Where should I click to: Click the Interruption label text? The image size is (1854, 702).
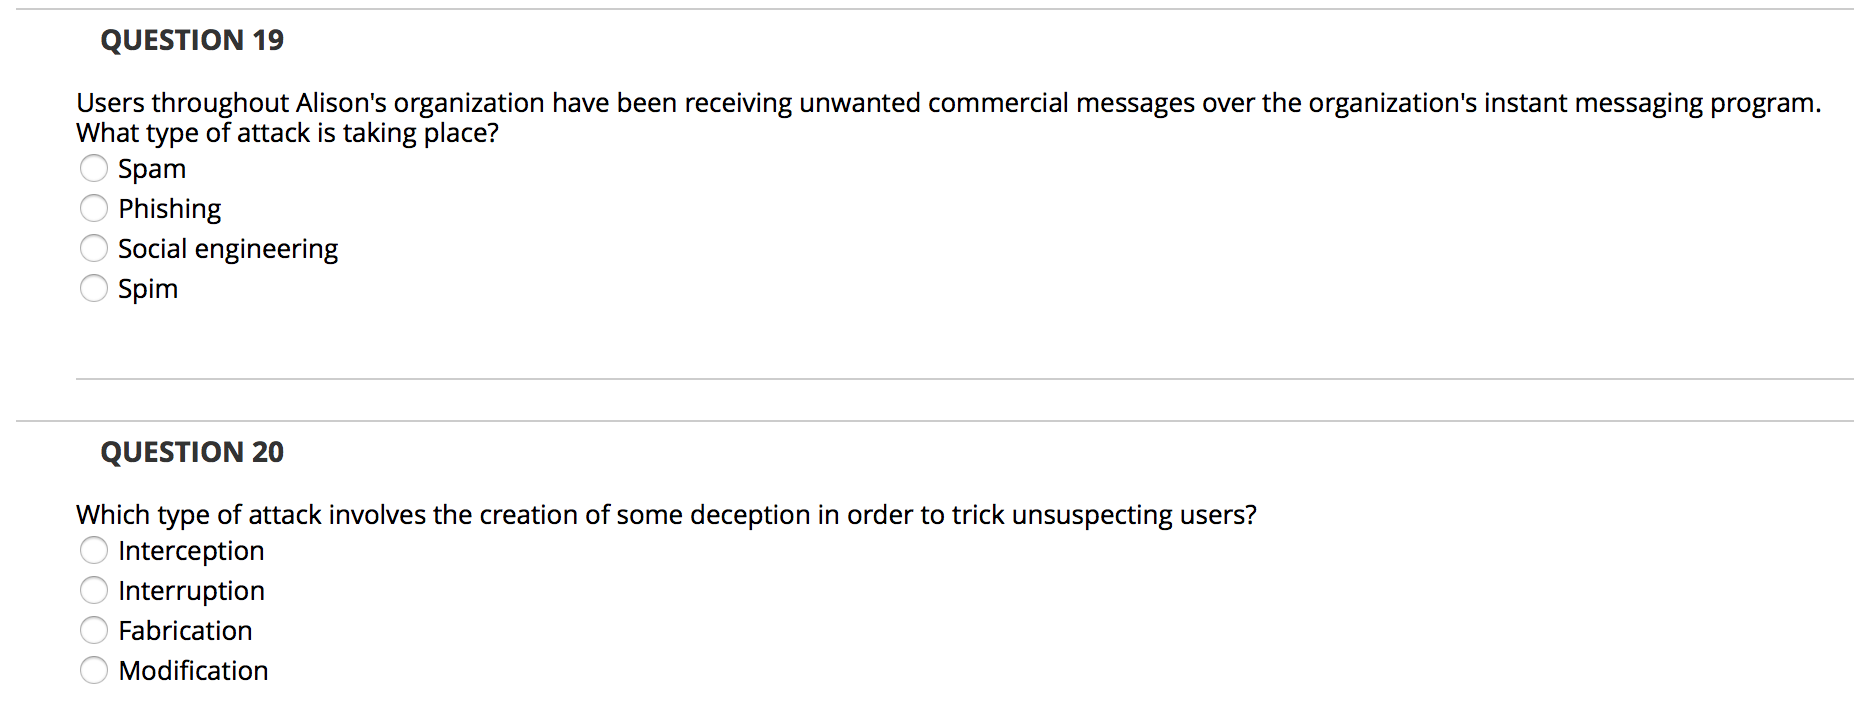[191, 590]
